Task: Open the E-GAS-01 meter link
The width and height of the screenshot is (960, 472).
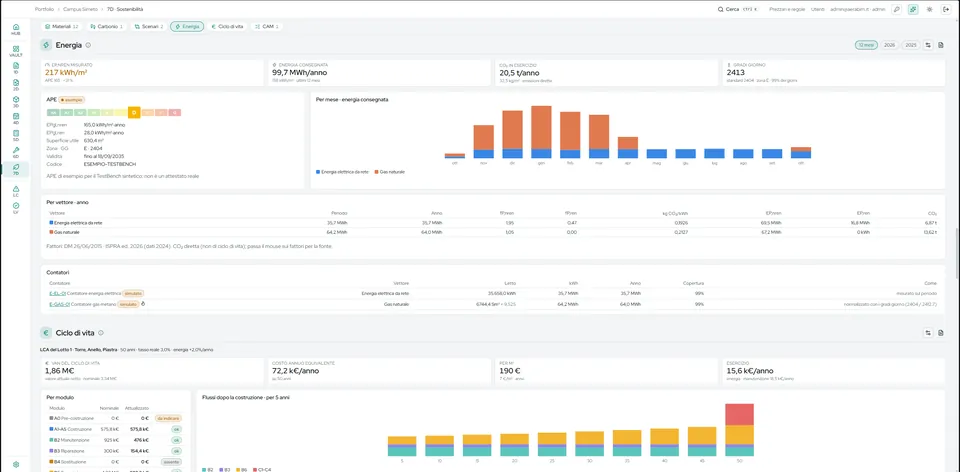Action: (59, 304)
